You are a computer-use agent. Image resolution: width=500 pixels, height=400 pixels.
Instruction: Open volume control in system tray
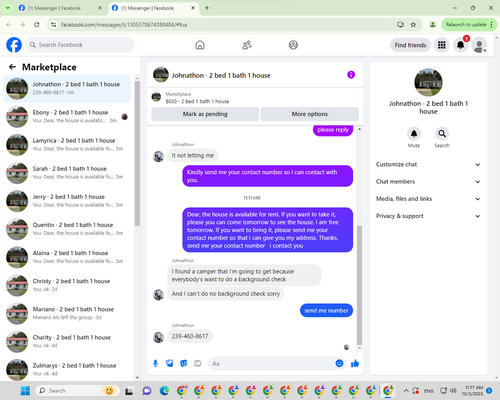click(x=453, y=391)
